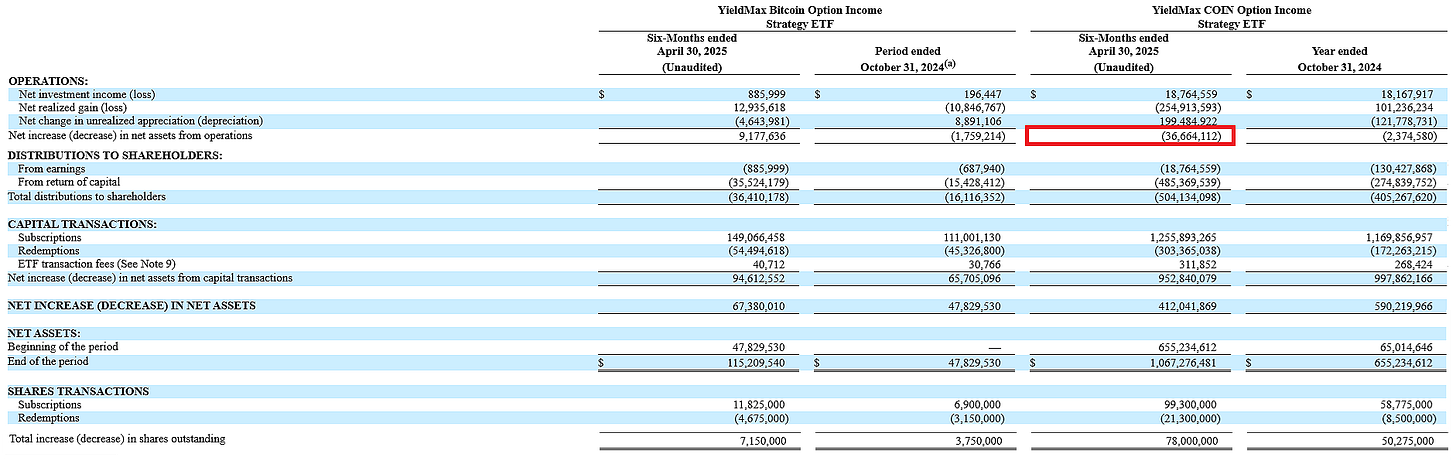Select the distributions total (16,116,352)
1456x460 pixels.
point(973,196)
